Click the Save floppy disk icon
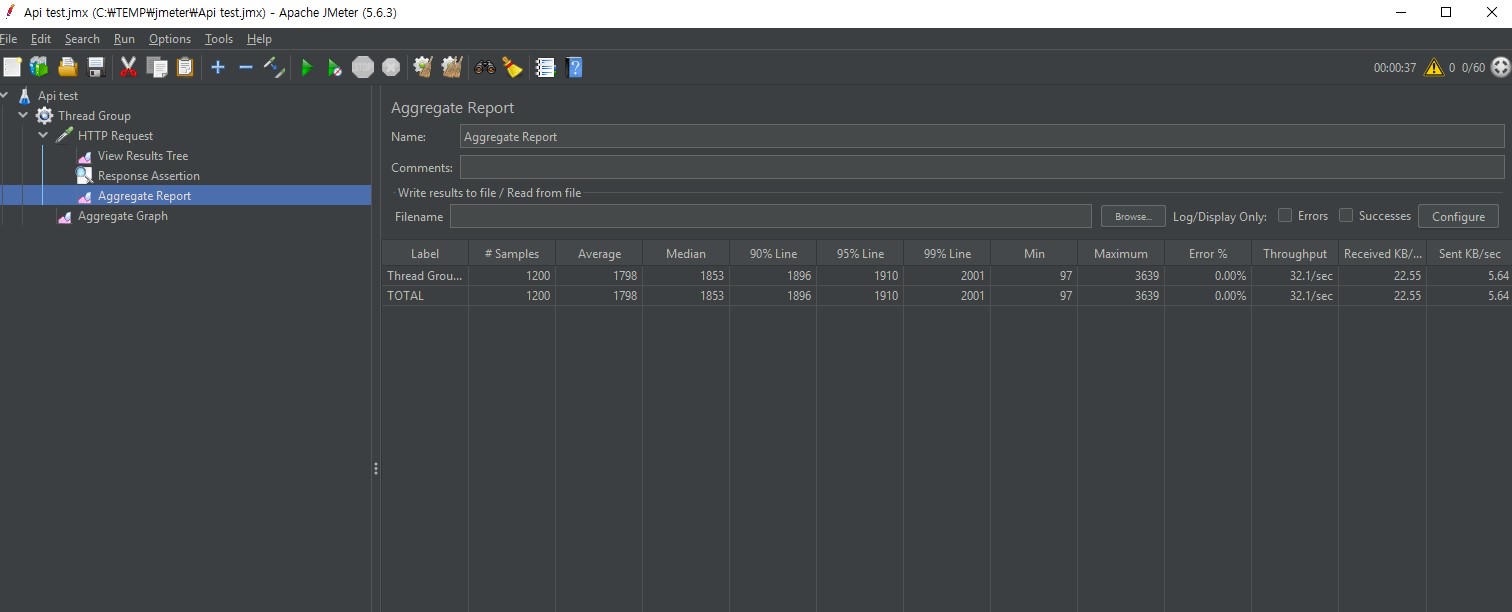 [x=96, y=68]
